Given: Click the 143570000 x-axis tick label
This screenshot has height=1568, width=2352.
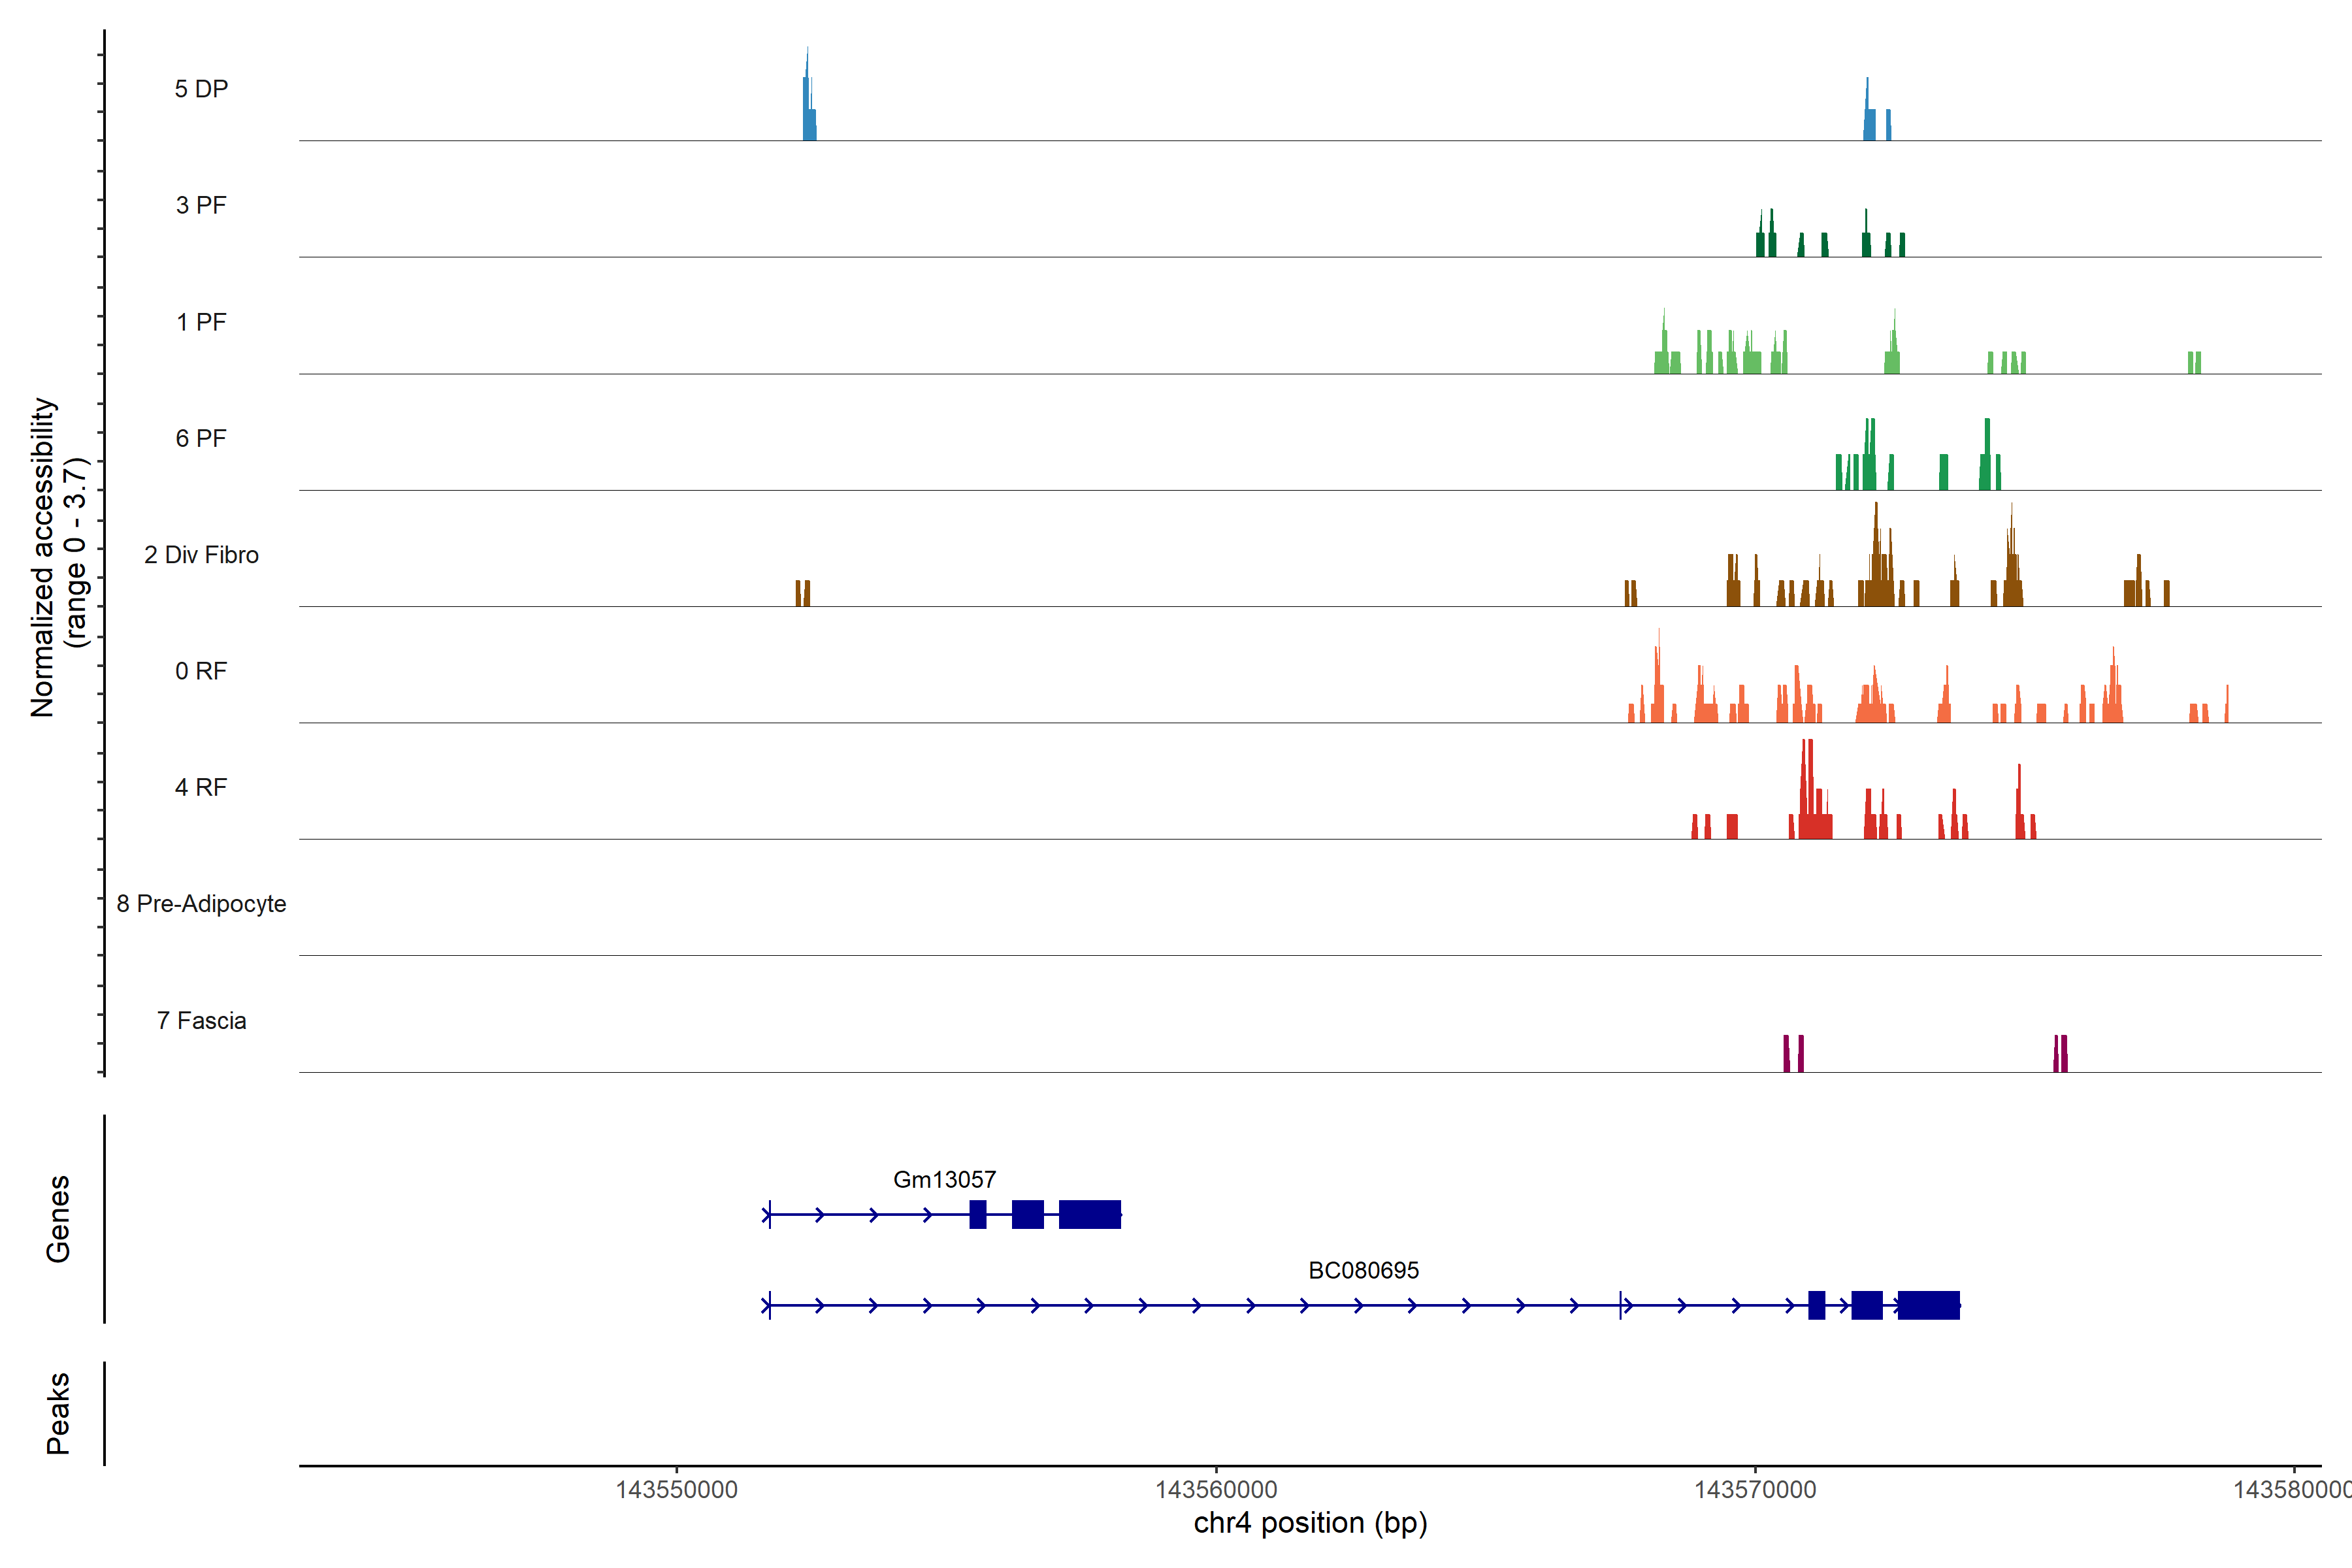Looking at the screenshot, I should click(x=1755, y=1490).
